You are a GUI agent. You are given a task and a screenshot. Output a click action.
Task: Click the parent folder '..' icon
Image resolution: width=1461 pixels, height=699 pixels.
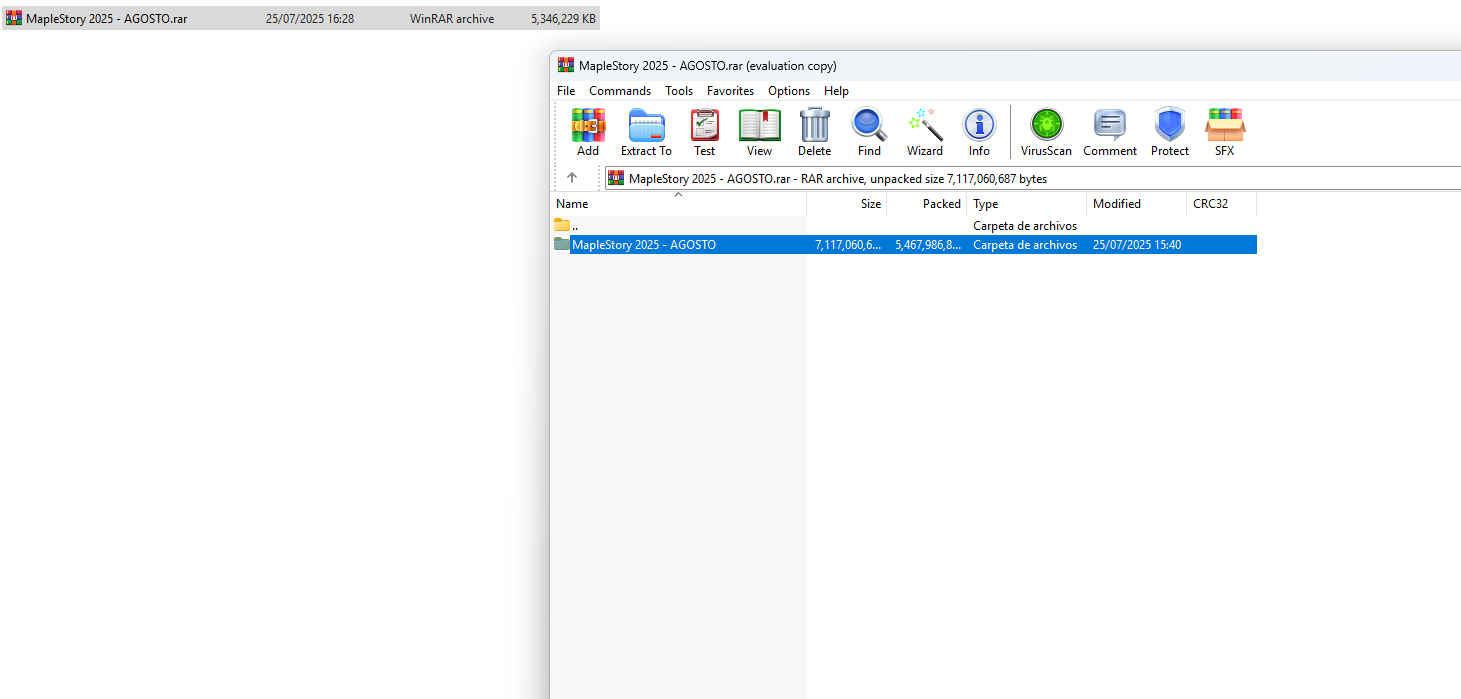click(562, 225)
